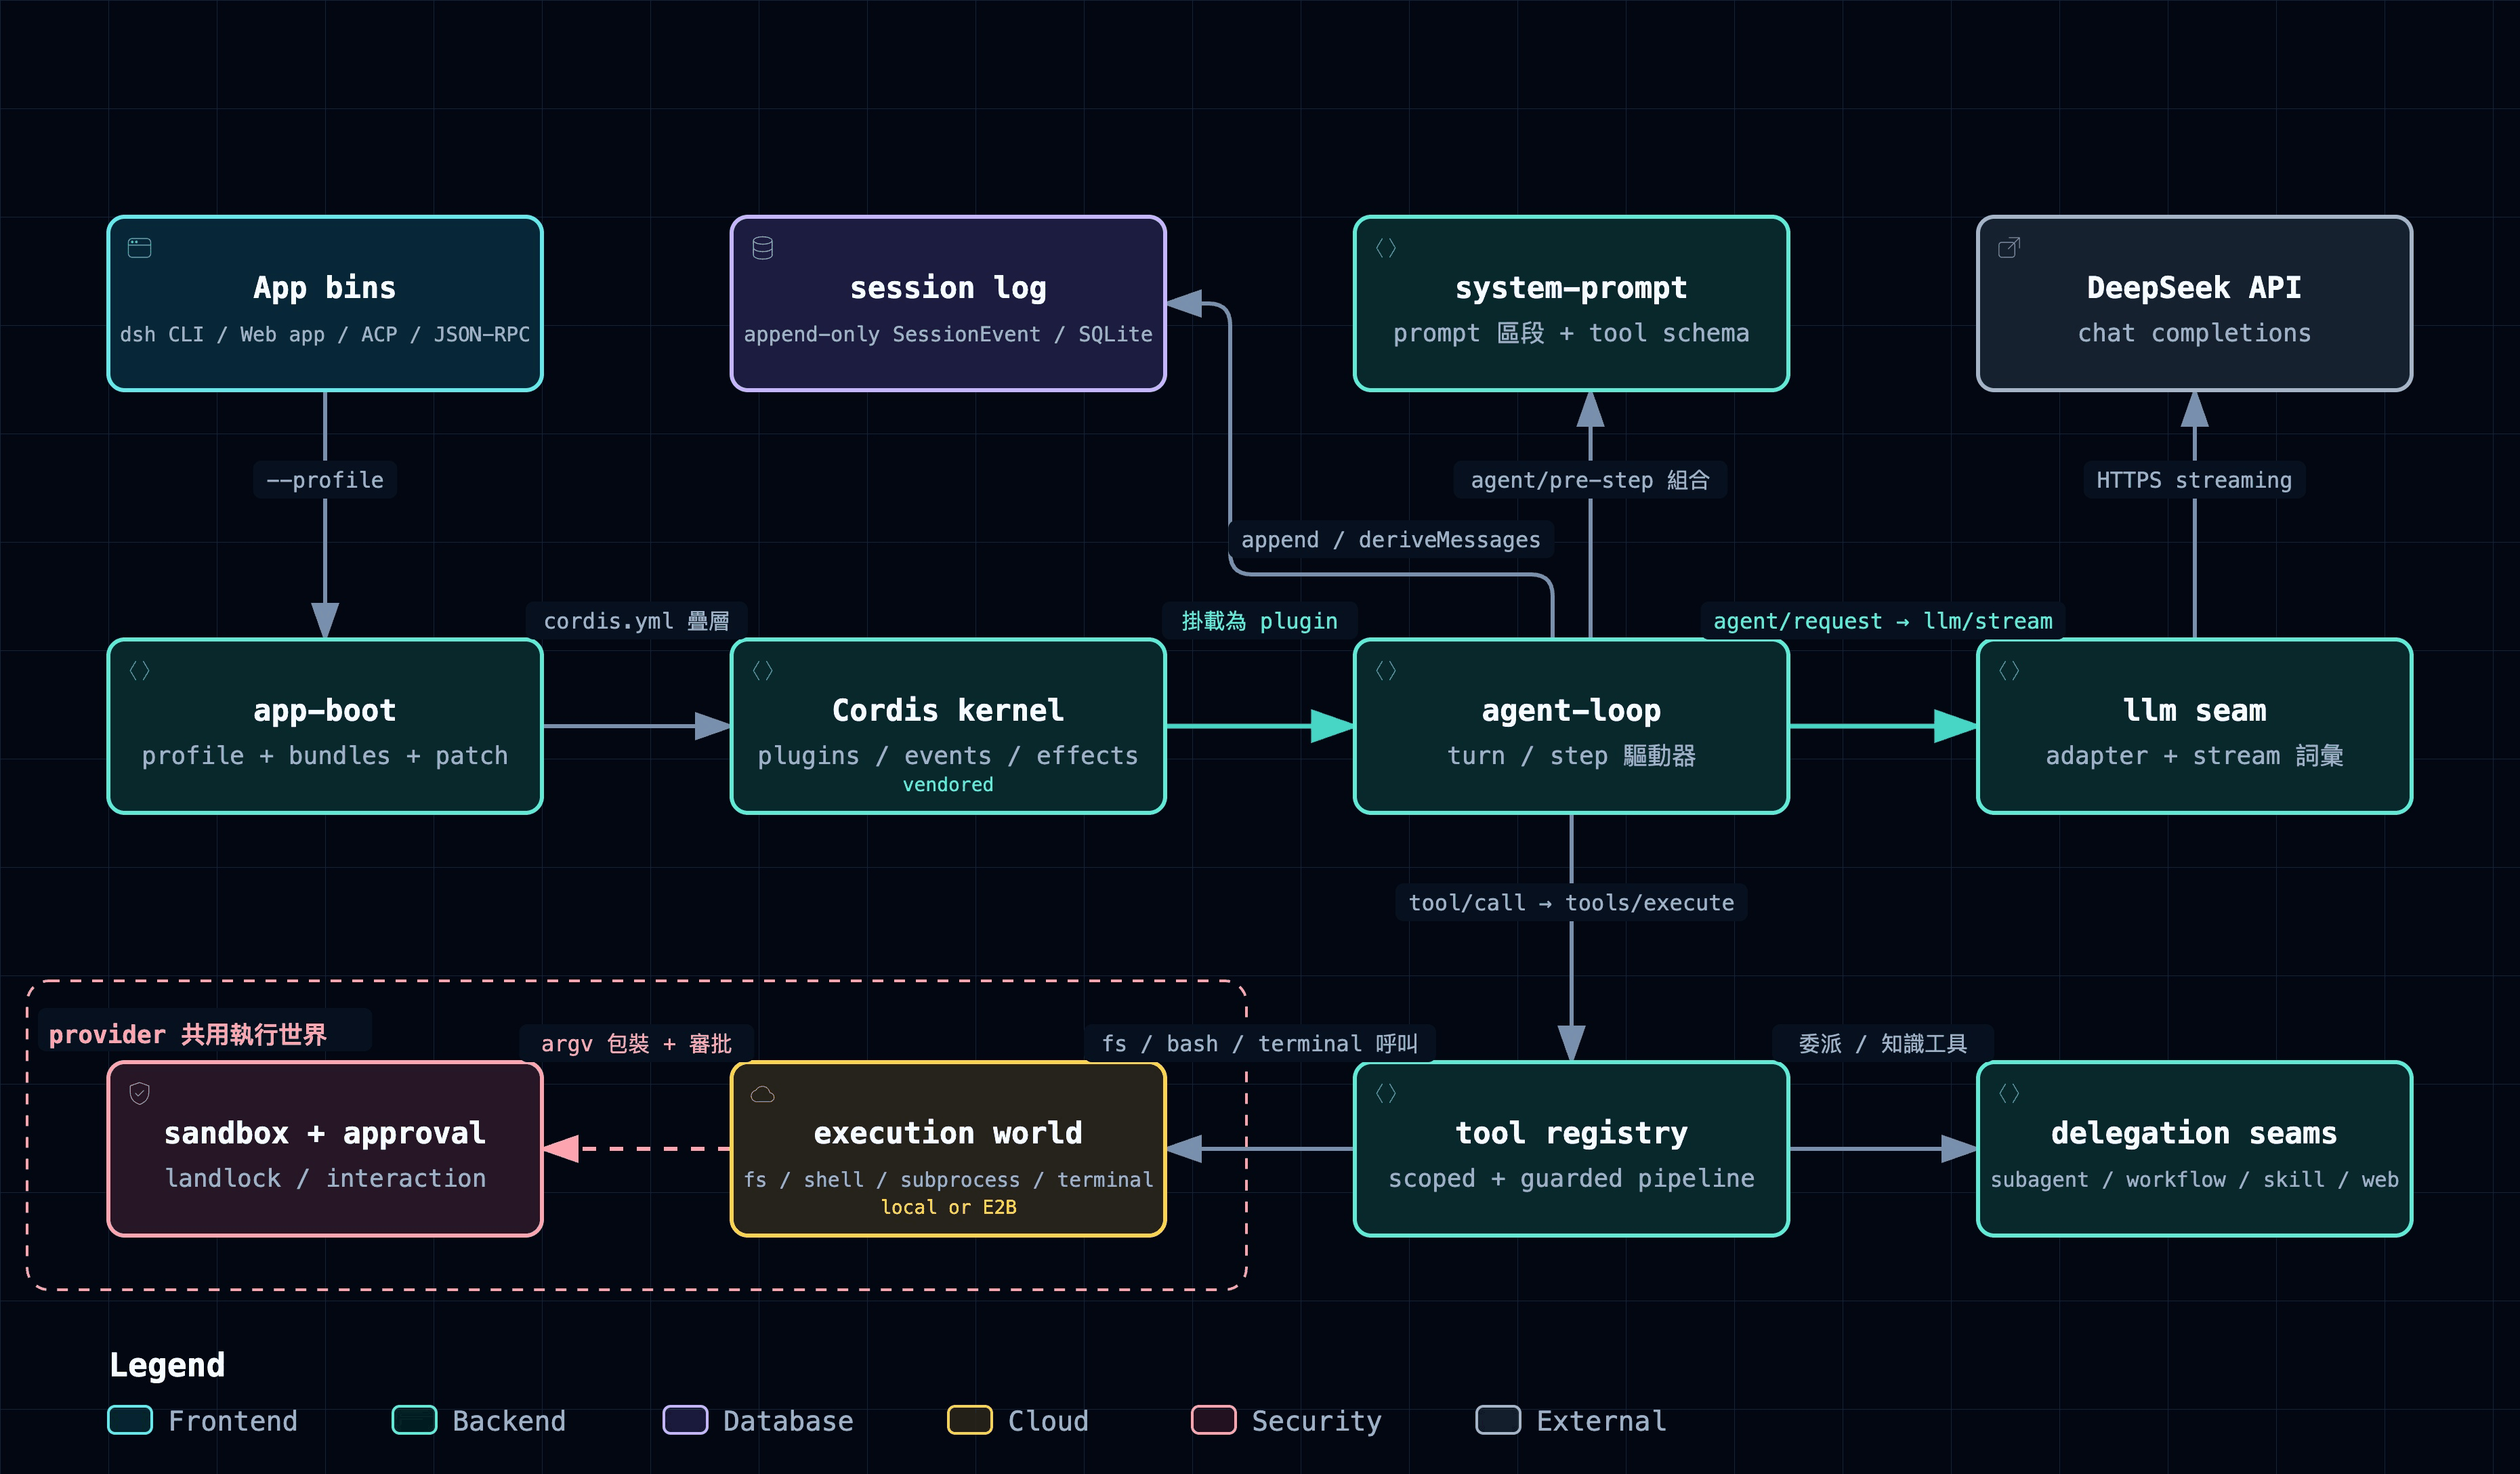Click the code icon in delegation seams node

(2009, 1094)
